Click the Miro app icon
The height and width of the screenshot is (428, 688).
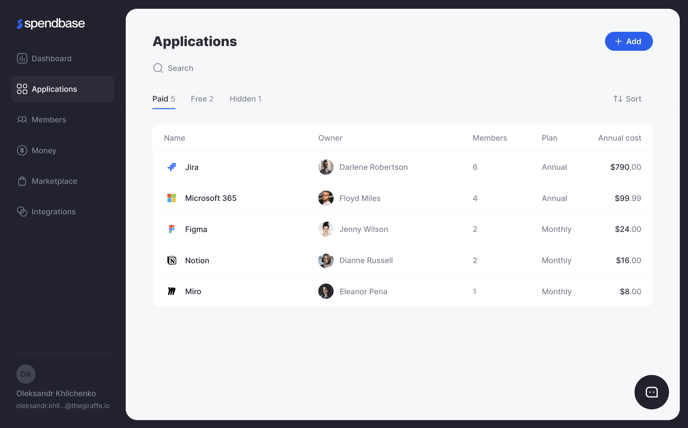[x=172, y=291]
